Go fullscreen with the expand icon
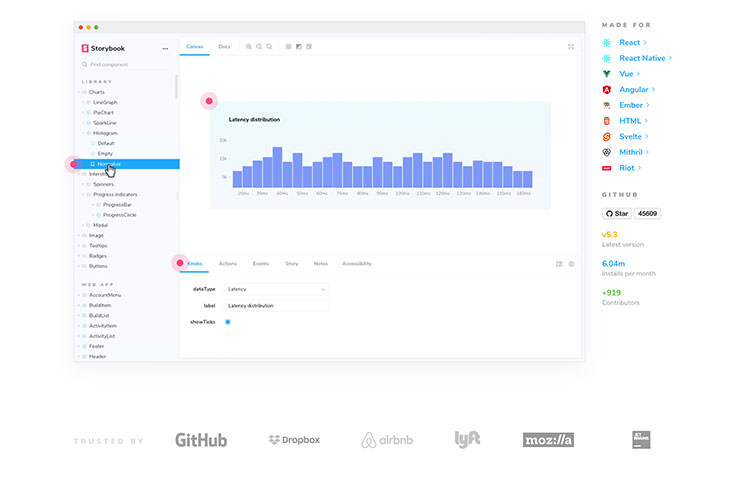The height and width of the screenshot is (480, 750). tap(571, 46)
